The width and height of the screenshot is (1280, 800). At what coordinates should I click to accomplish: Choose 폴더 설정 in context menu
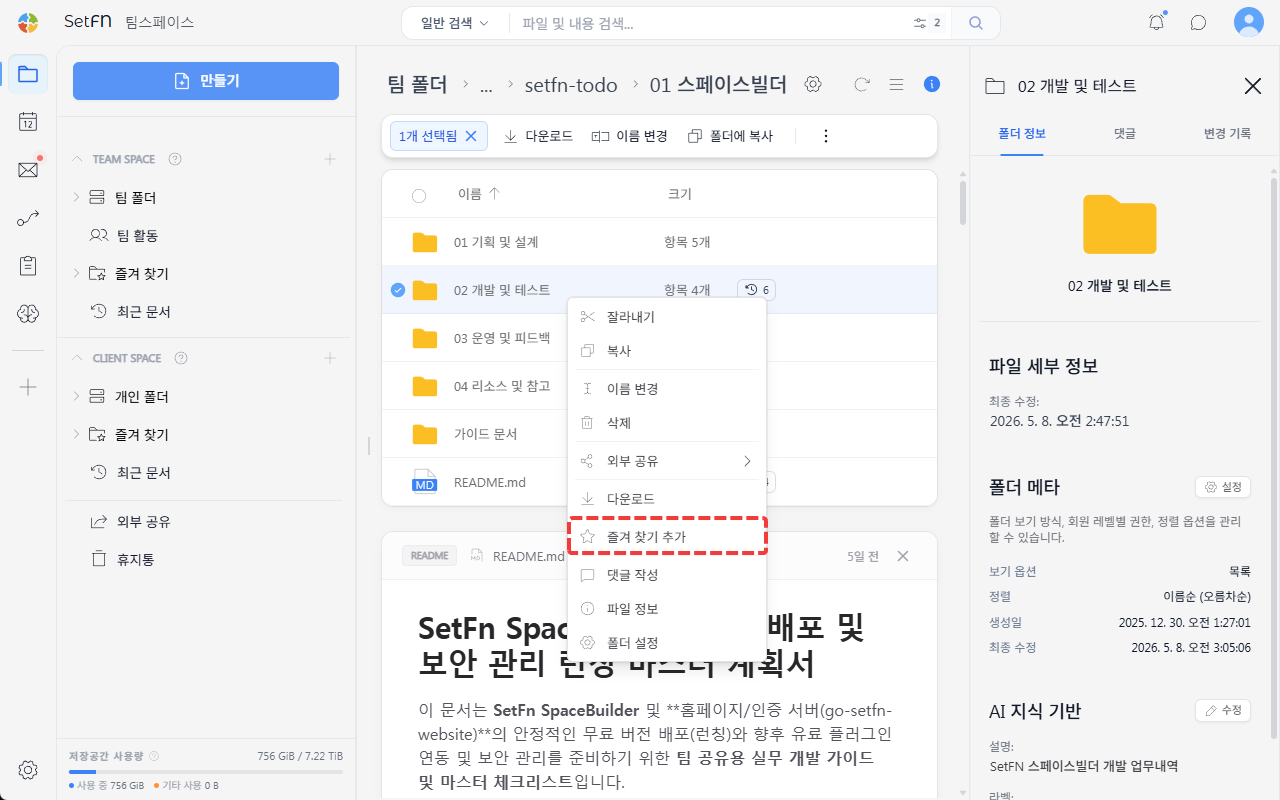(667, 642)
